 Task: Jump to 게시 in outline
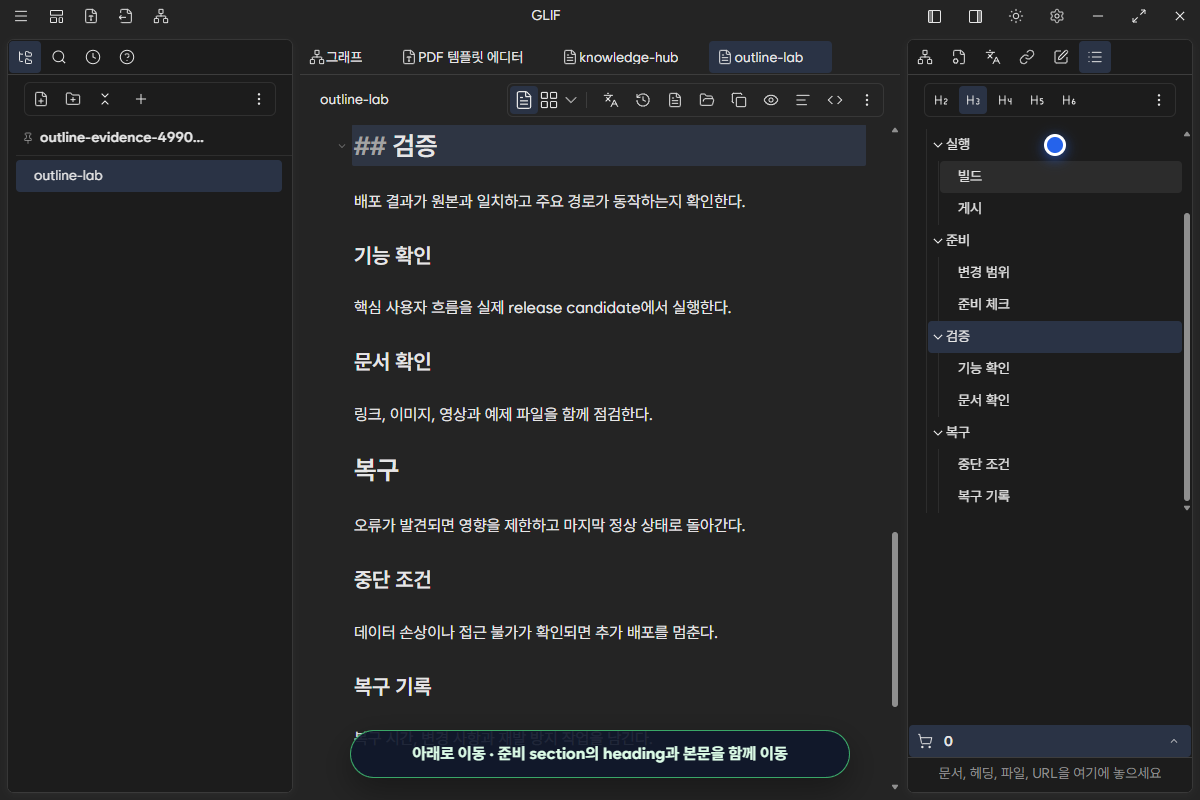pos(1061,208)
